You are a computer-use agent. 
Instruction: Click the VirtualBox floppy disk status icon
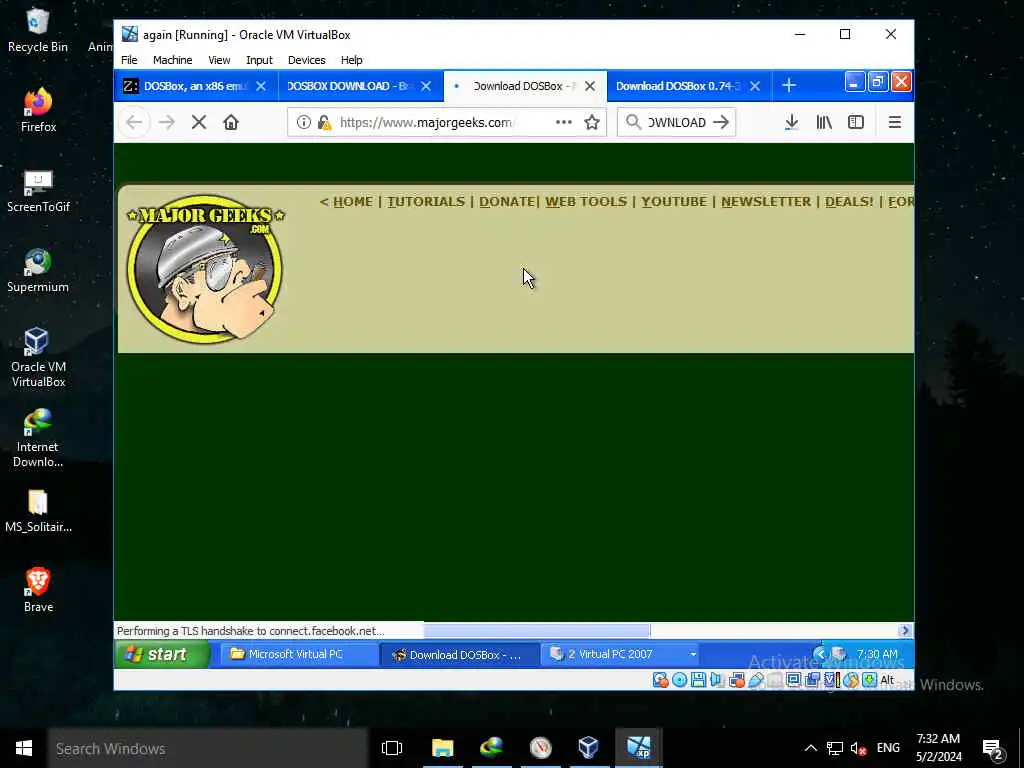(x=698, y=680)
